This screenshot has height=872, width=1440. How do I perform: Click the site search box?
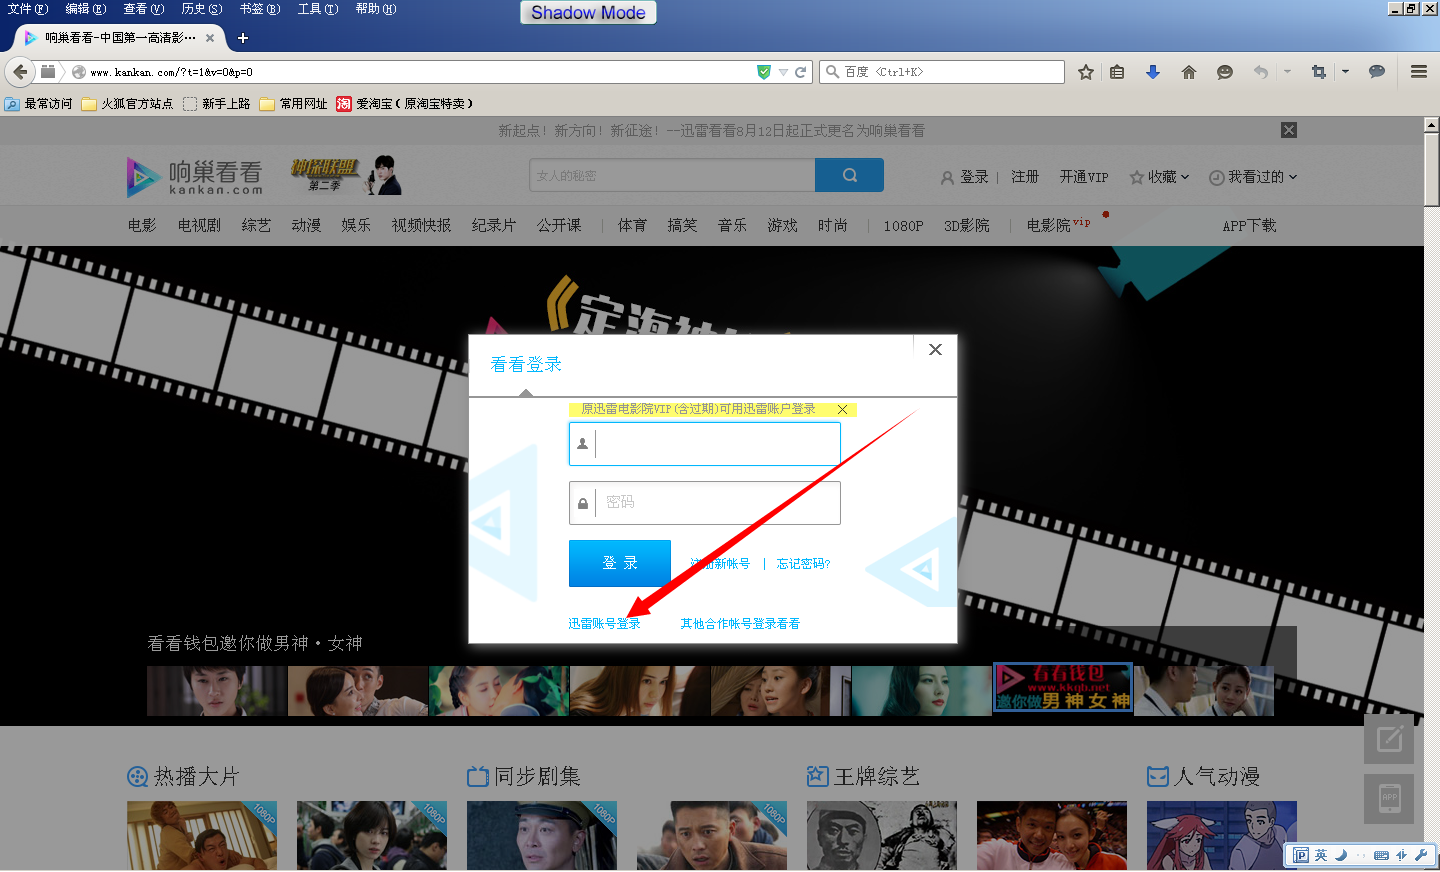[x=672, y=175]
